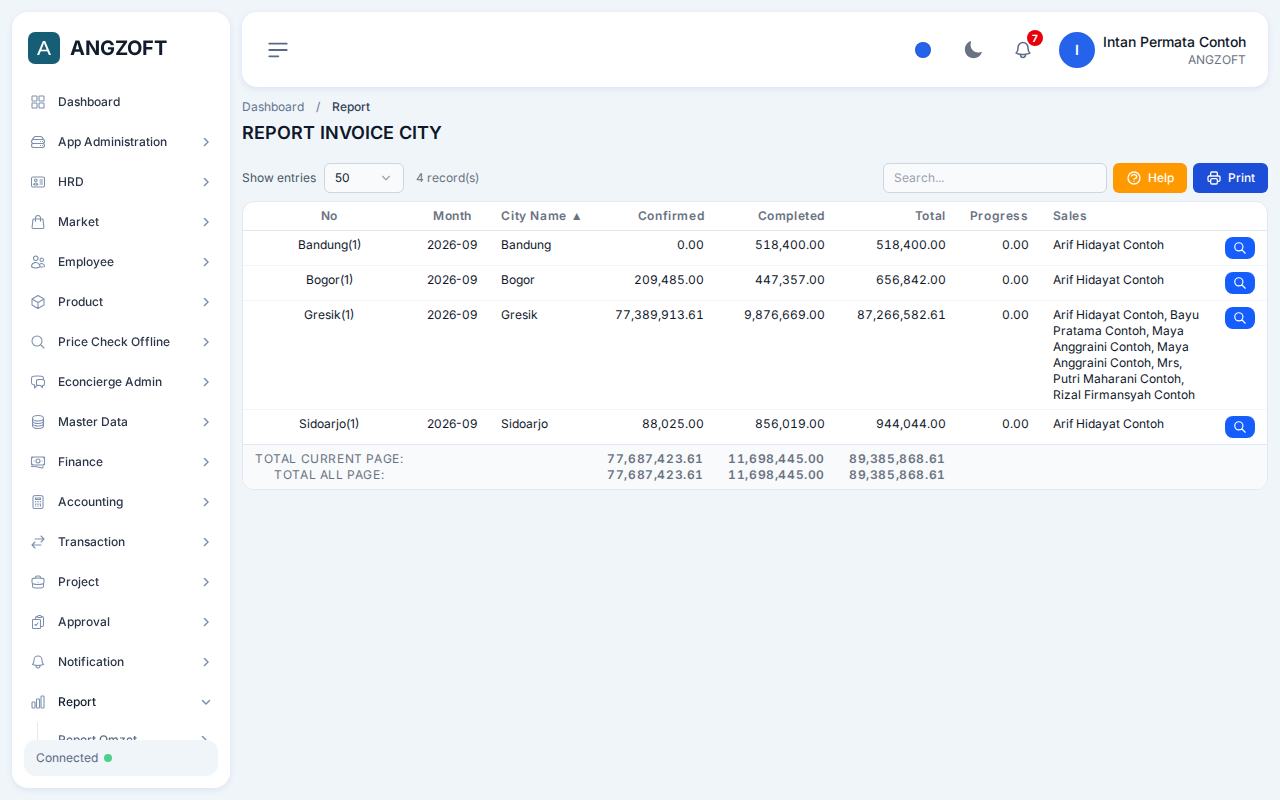This screenshot has height=800, width=1280.
Task: View details for the Bandung row
Action: 1240,248
